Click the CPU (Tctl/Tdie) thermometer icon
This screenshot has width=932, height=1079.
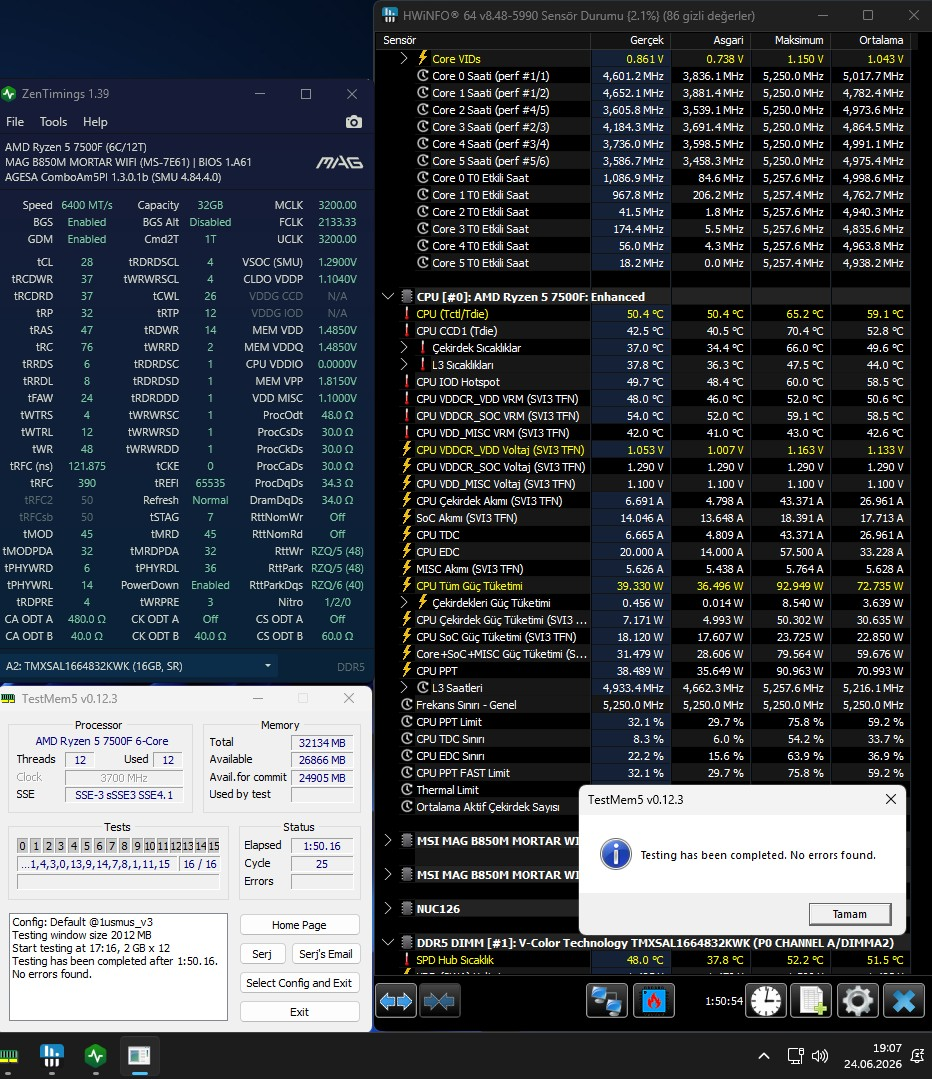point(407,314)
